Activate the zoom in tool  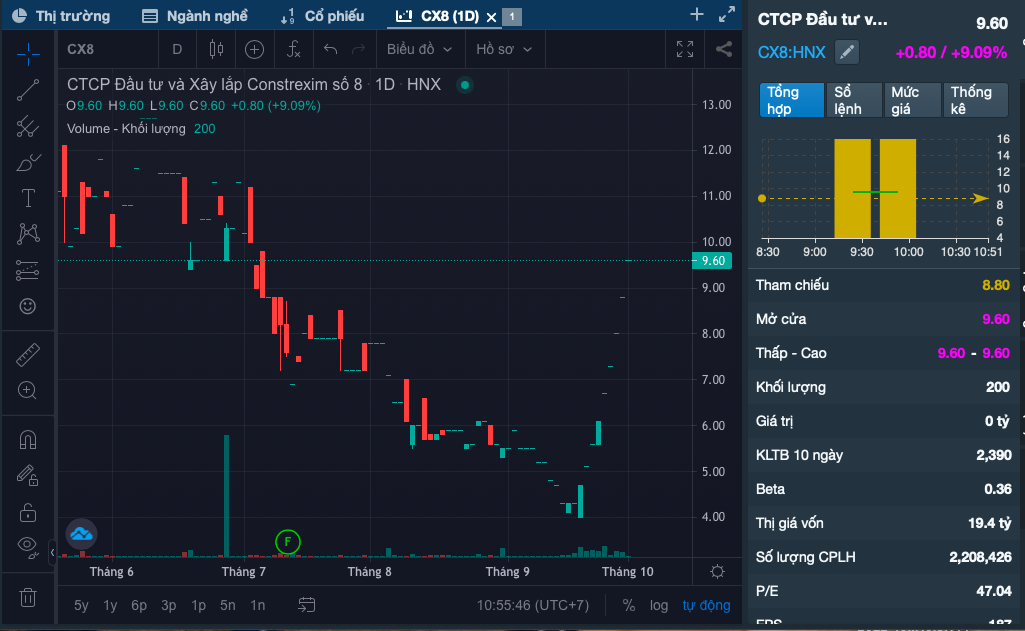[x=27, y=390]
